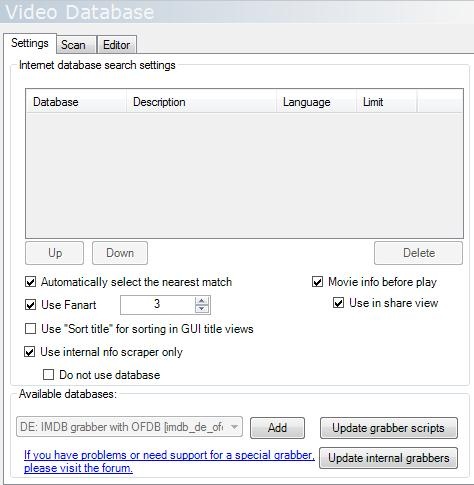Sort by the Database column header
This screenshot has height=485, width=474.
76,102
